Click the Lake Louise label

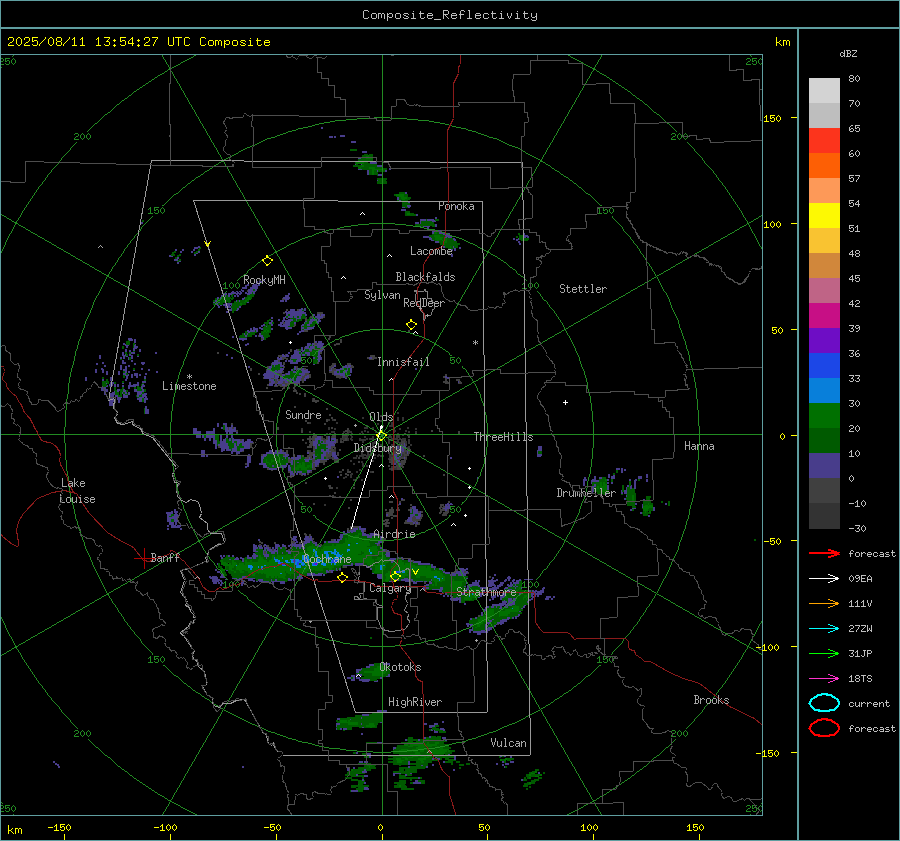77,491
